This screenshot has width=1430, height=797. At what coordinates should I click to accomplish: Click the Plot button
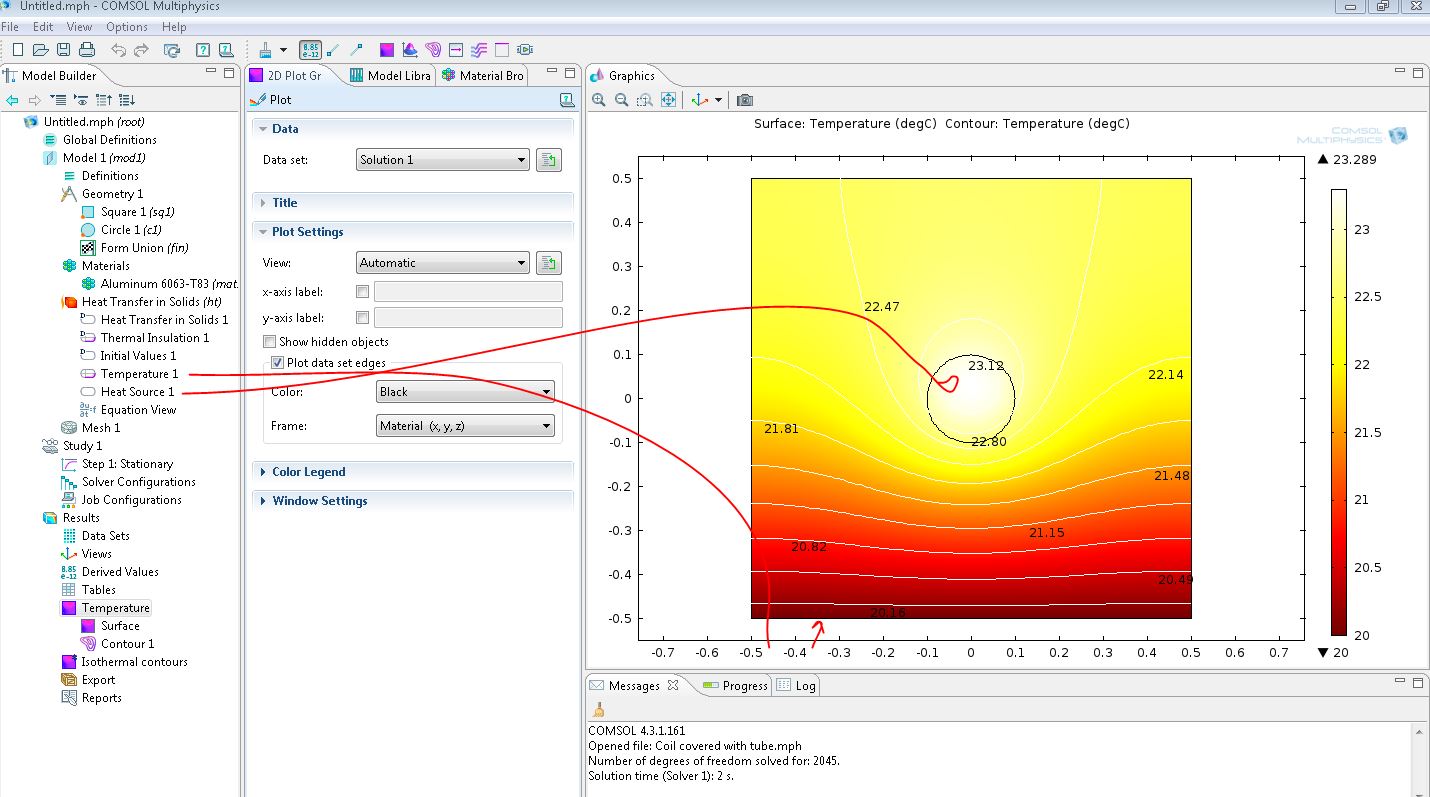click(273, 100)
